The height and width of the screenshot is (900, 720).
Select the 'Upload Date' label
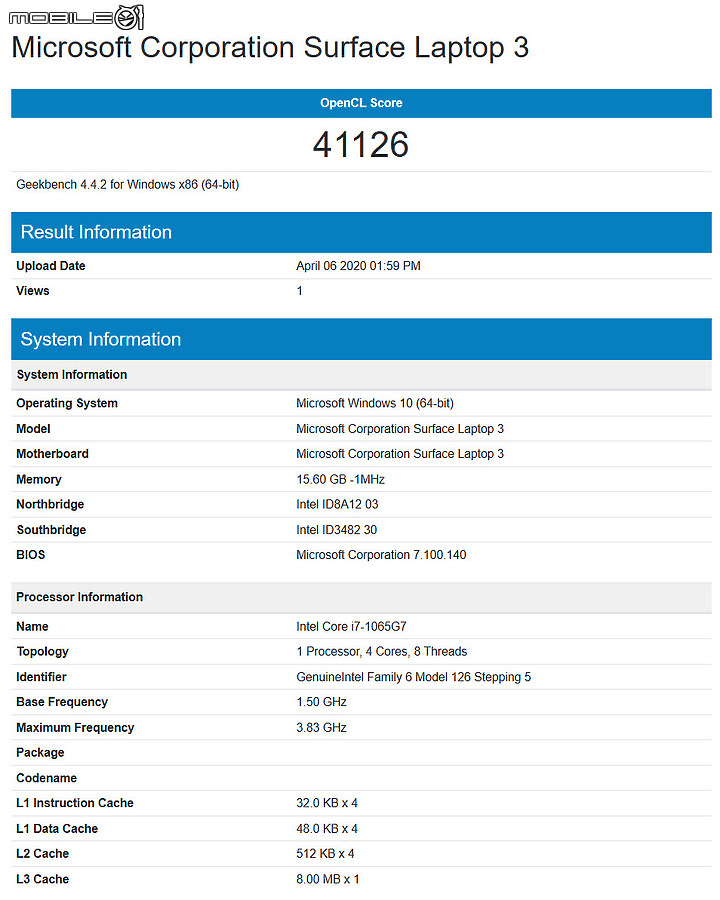point(51,266)
